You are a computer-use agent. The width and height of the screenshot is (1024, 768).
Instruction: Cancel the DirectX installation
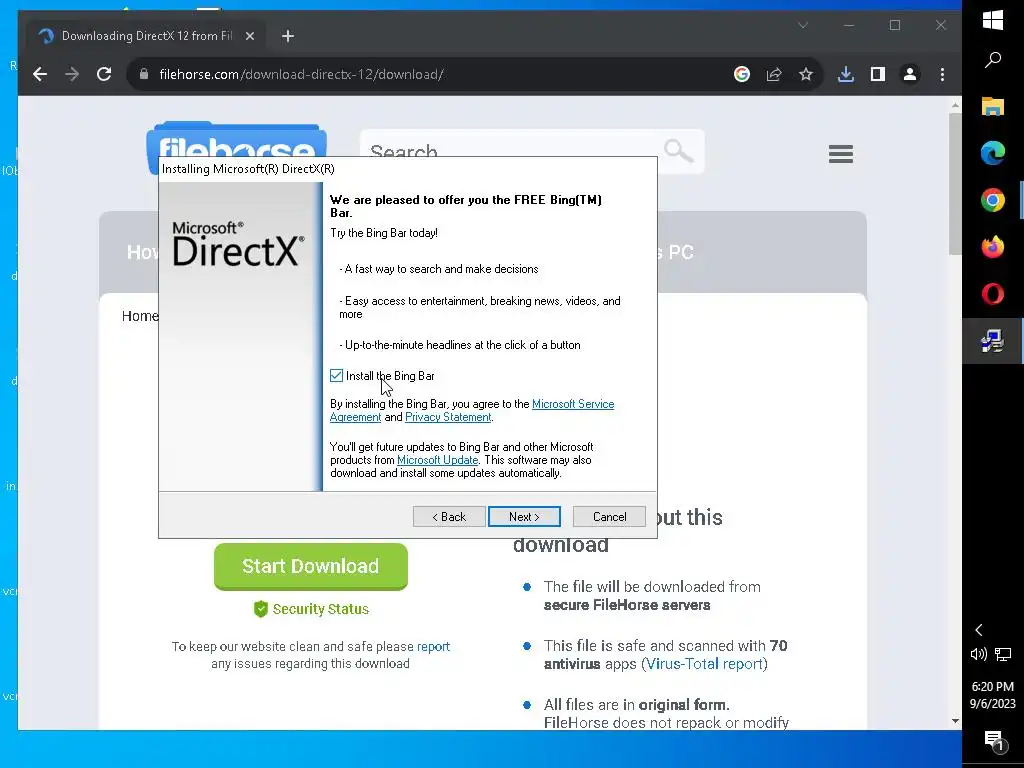(x=609, y=517)
